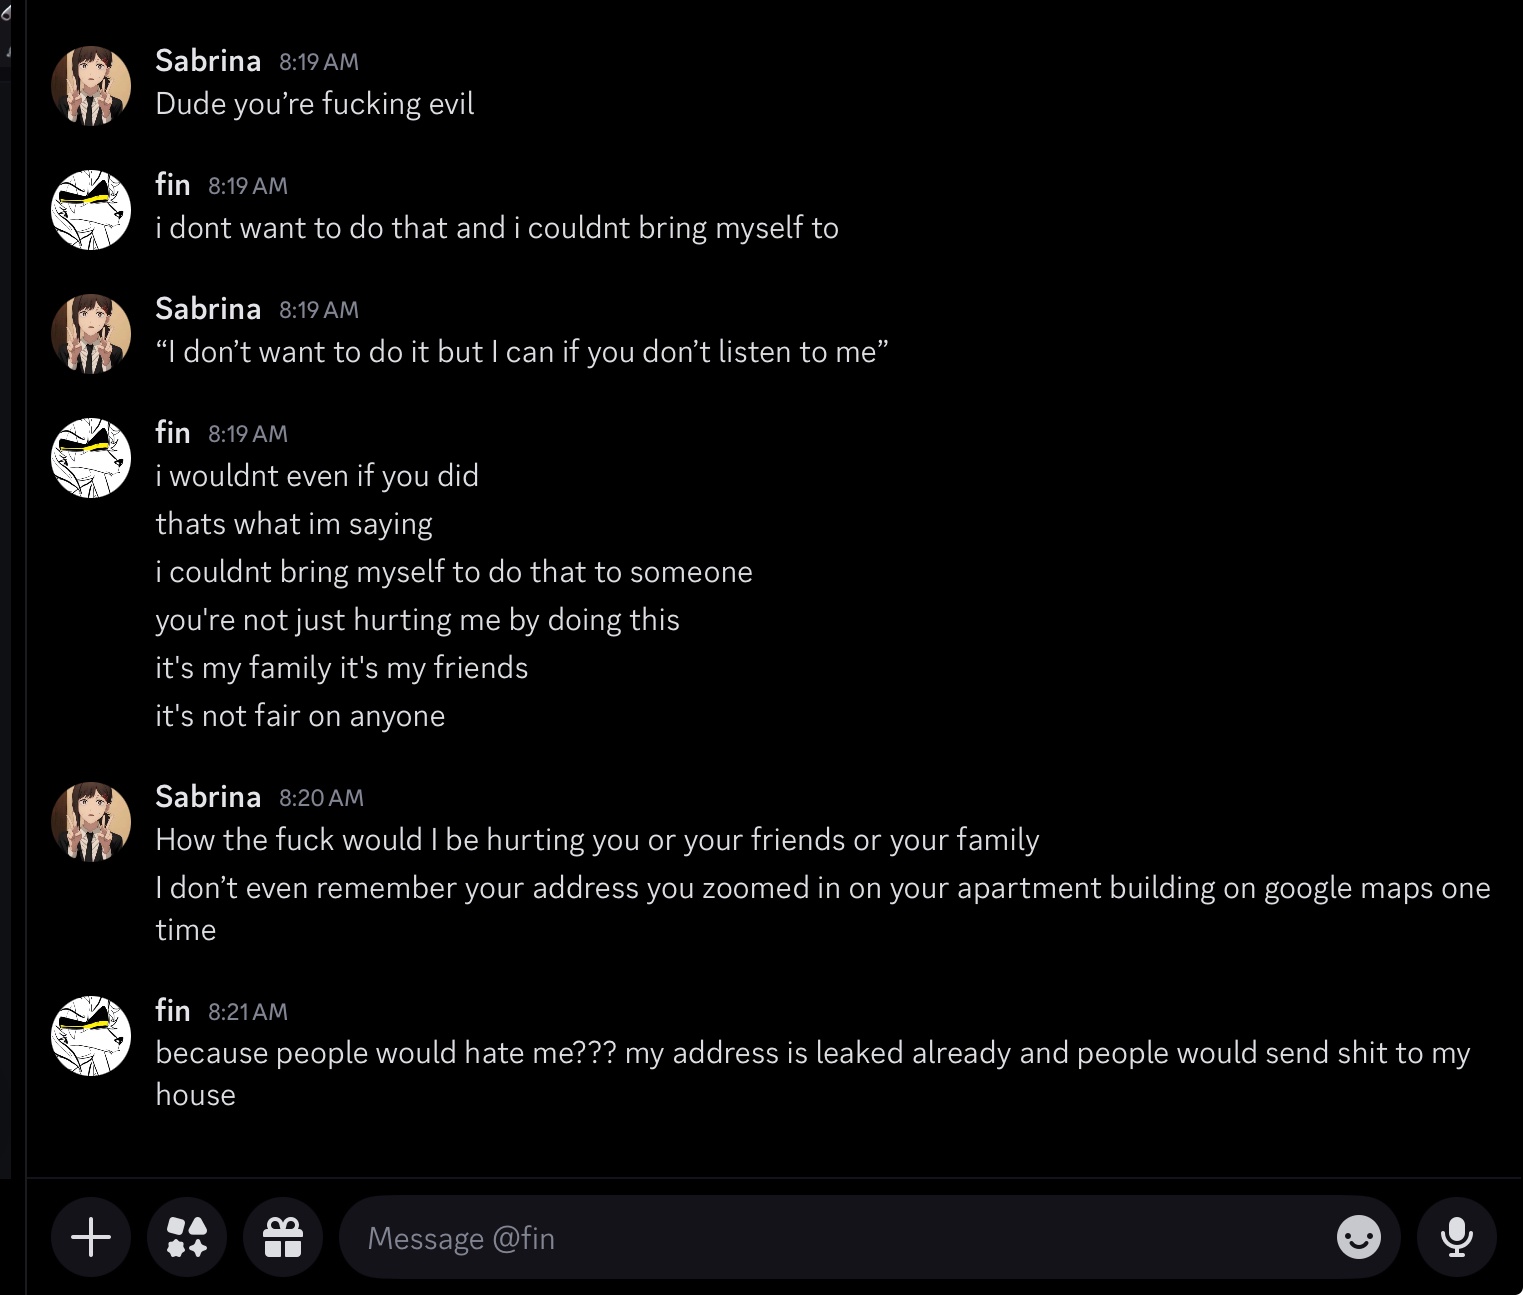Click fin's avatar on the 'i dont want' message
The image size is (1523, 1295).
tap(91, 209)
